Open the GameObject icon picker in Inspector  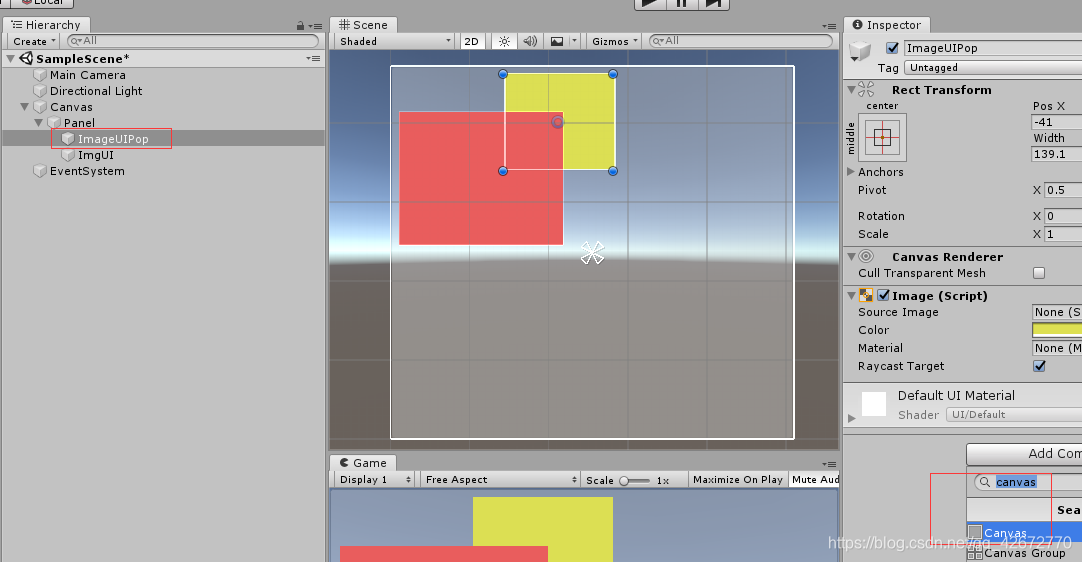point(860,51)
